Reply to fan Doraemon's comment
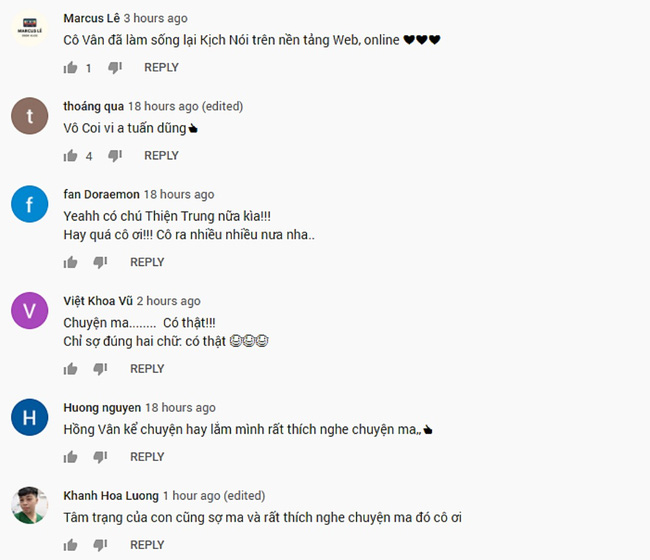 [x=147, y=262]
